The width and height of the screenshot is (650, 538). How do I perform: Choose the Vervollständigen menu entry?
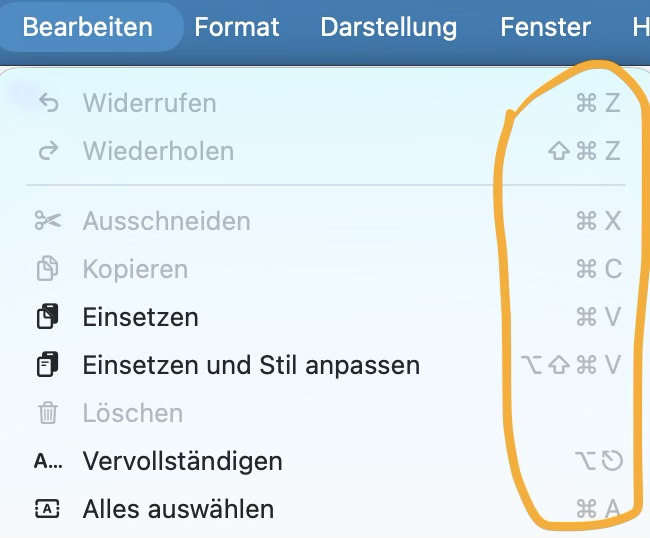pos(325,461)
